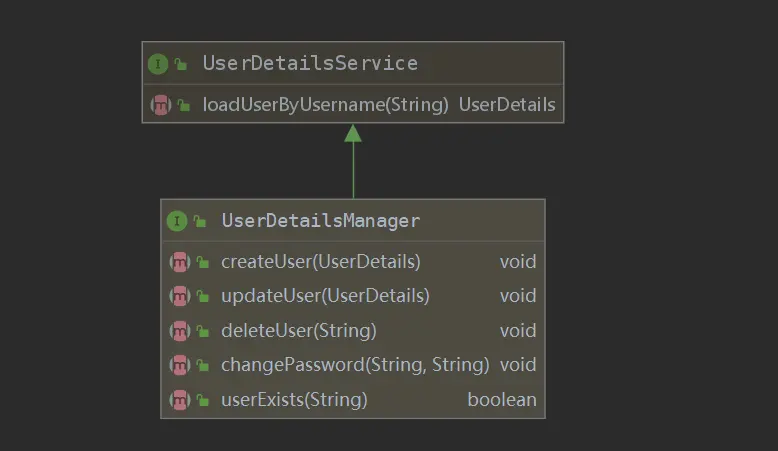The height and width of the screenshot is (451, 778).
Task: Click the boolean return type of userExists
Action: [501, 400]
